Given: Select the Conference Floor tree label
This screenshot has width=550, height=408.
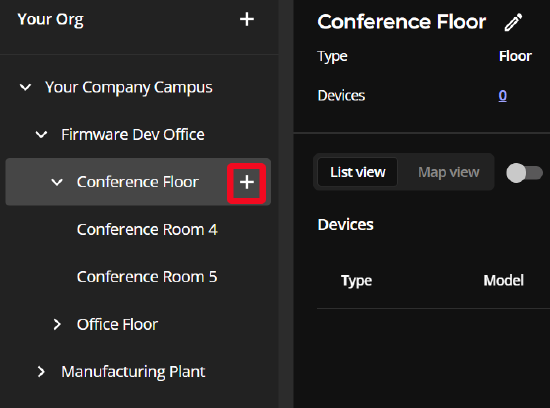Looking at the screenshot, I should (x=138, y=182).
